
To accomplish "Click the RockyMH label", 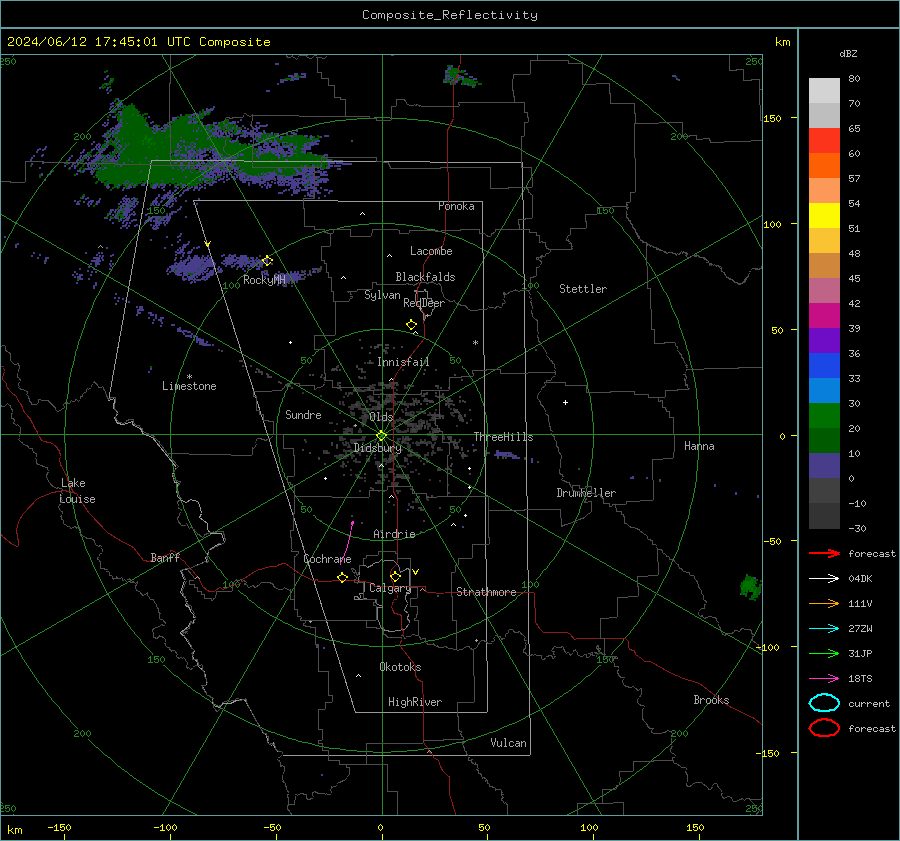I will tap(264, 280).
